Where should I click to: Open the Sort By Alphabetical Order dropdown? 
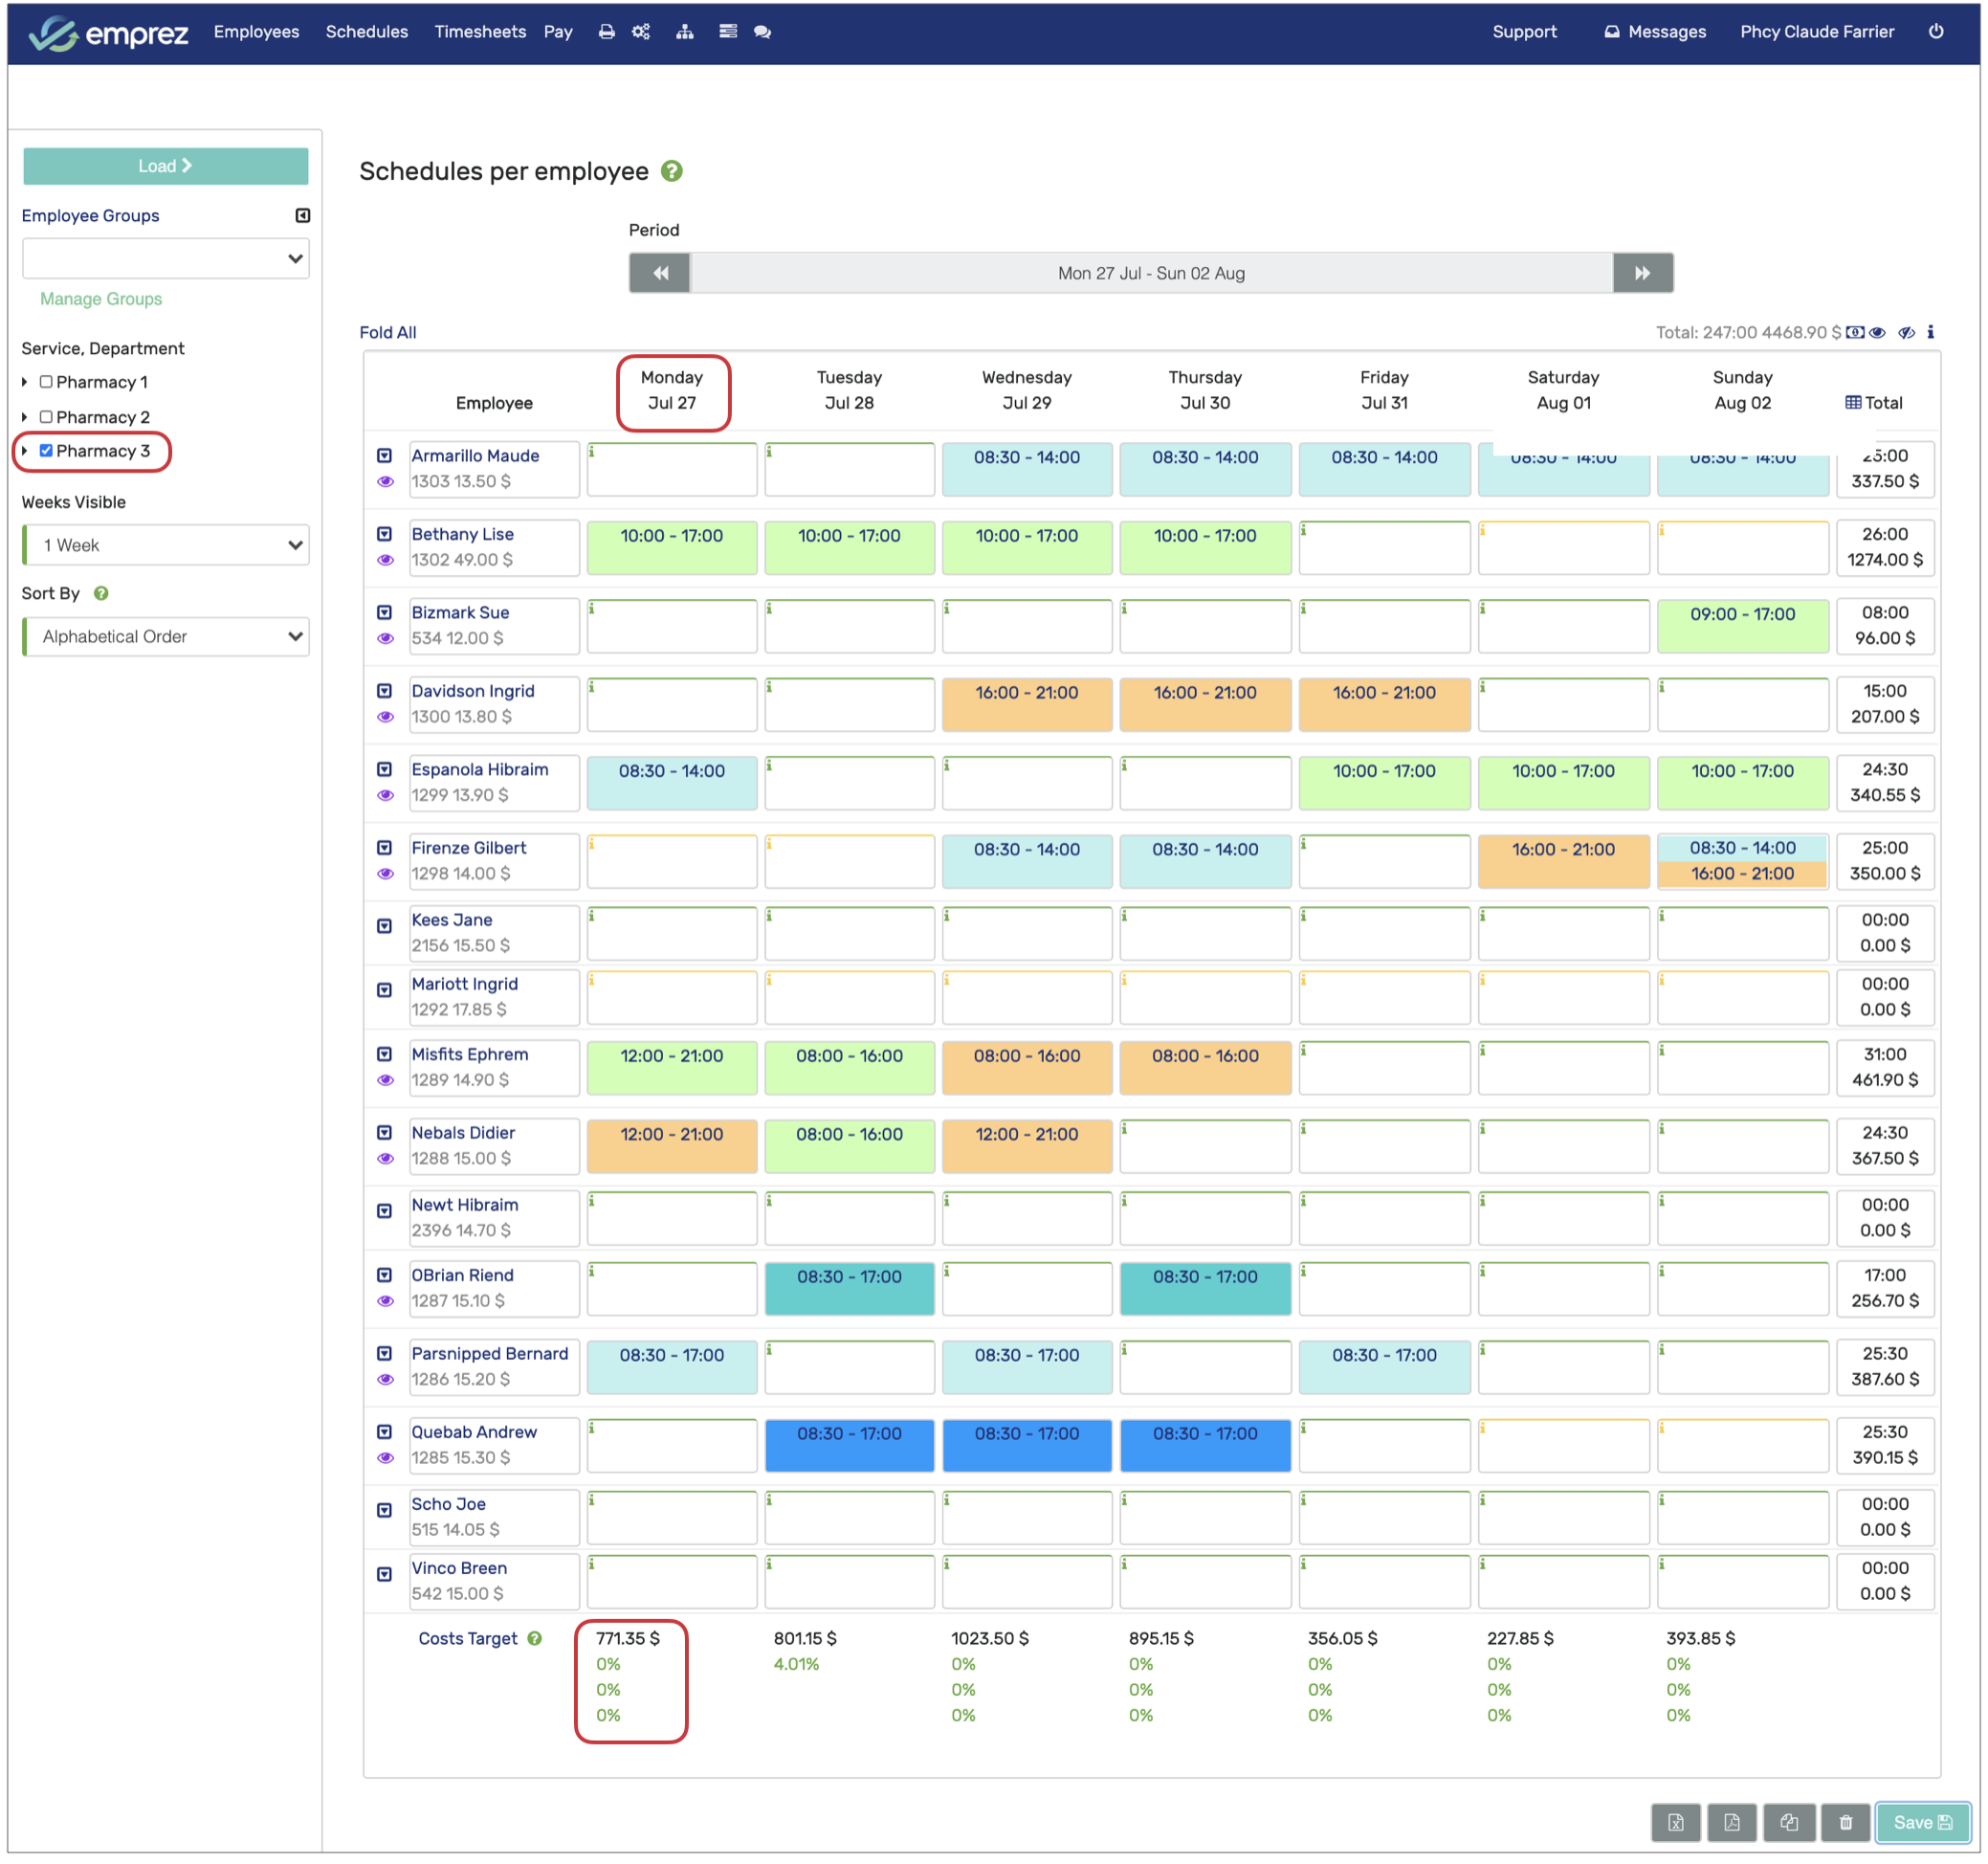tap(166, 637)
